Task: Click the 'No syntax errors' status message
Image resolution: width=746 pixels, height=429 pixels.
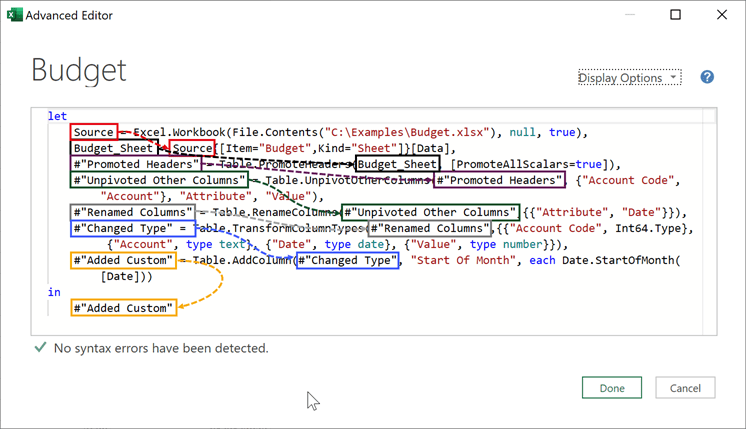Action: (x=161, y=348)
